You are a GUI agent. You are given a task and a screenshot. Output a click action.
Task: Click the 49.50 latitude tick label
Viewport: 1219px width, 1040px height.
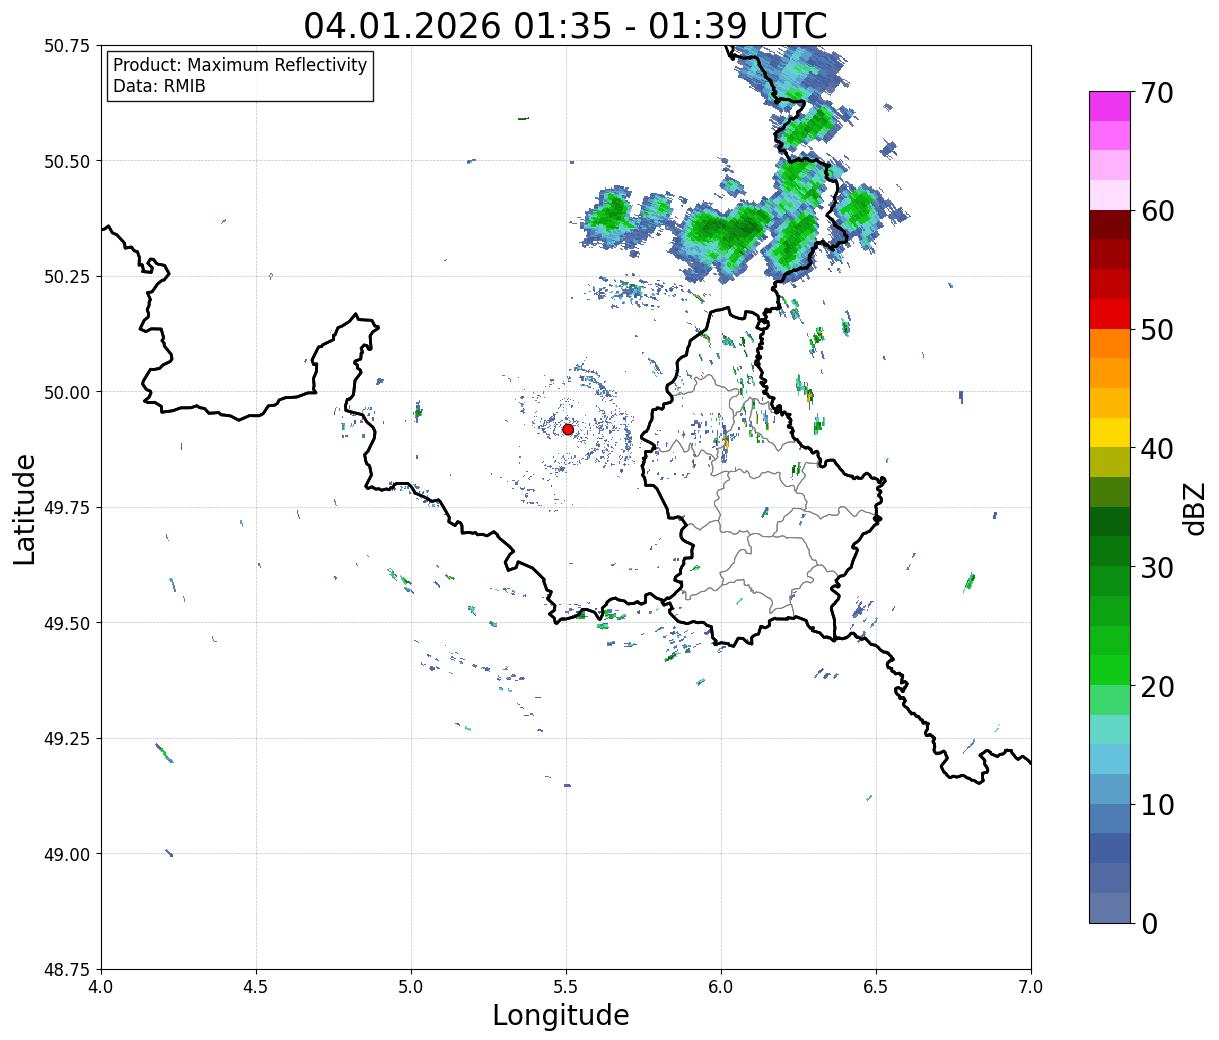67,623
